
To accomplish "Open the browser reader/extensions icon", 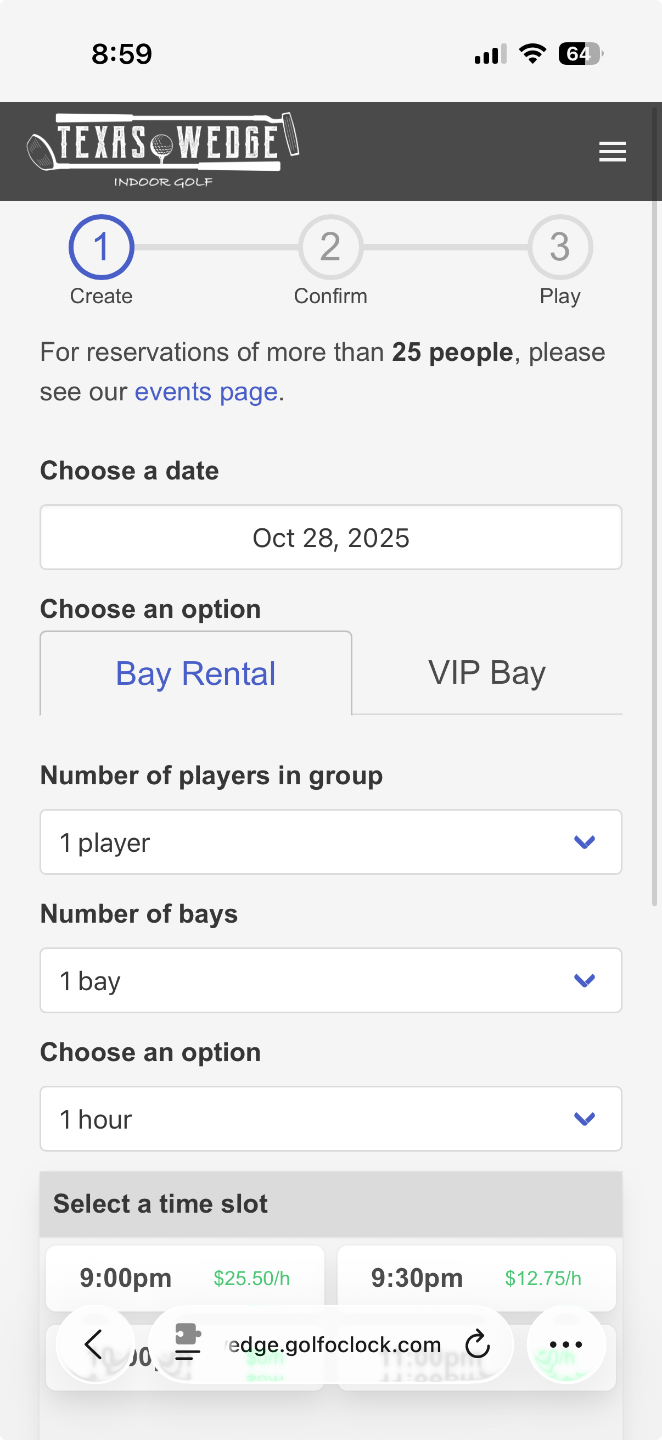I will point(188,1345).
